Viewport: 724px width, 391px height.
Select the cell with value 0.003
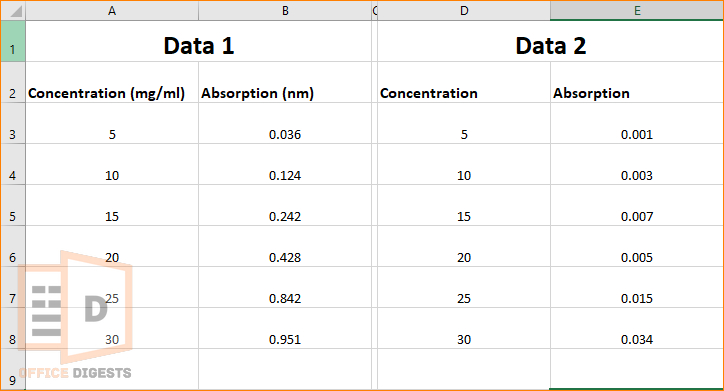click(637, 164)
